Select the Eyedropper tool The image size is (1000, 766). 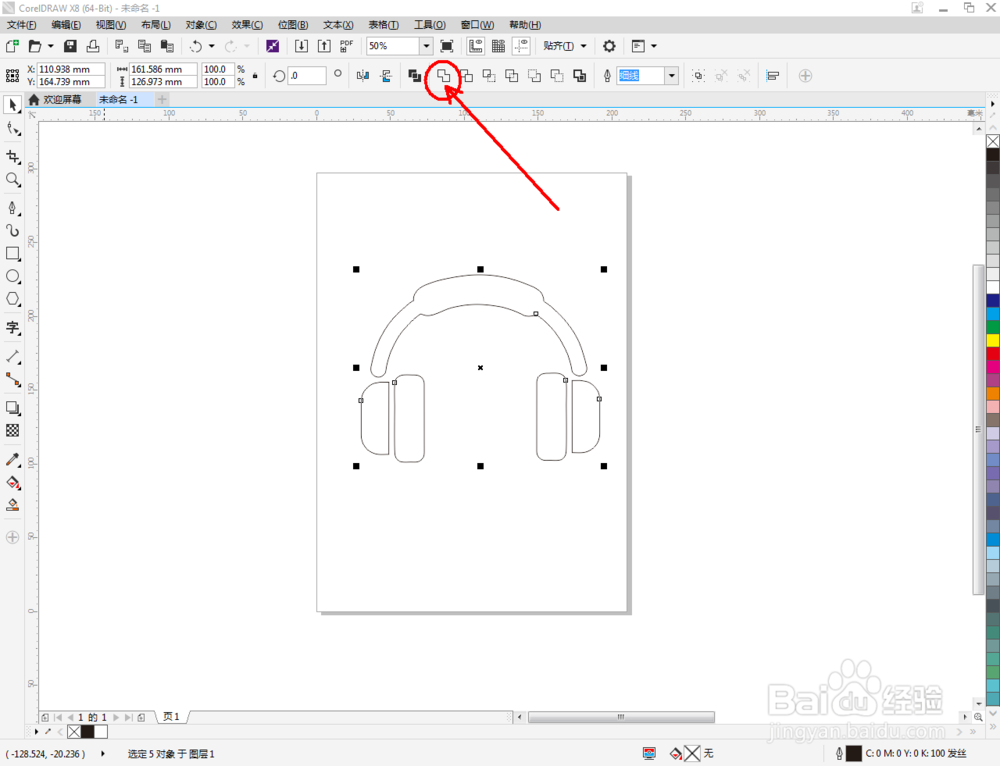click(12, 459)
